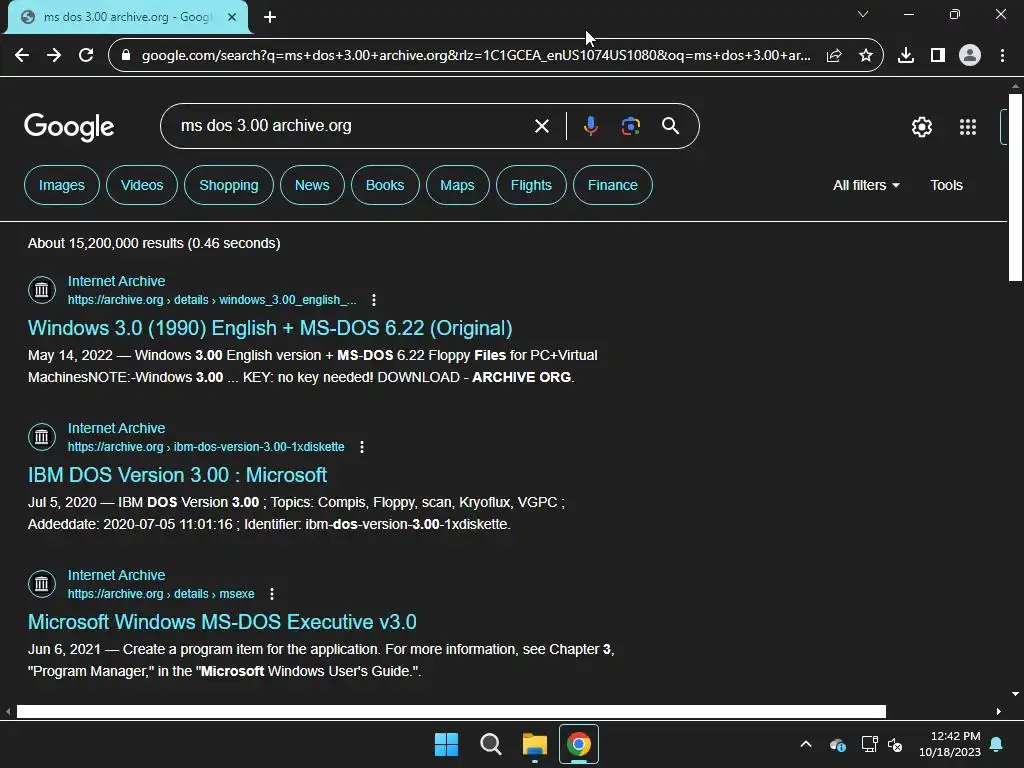Screen dimensions: 1024x768
Task: Reload the current page
Action: point(86,56)
